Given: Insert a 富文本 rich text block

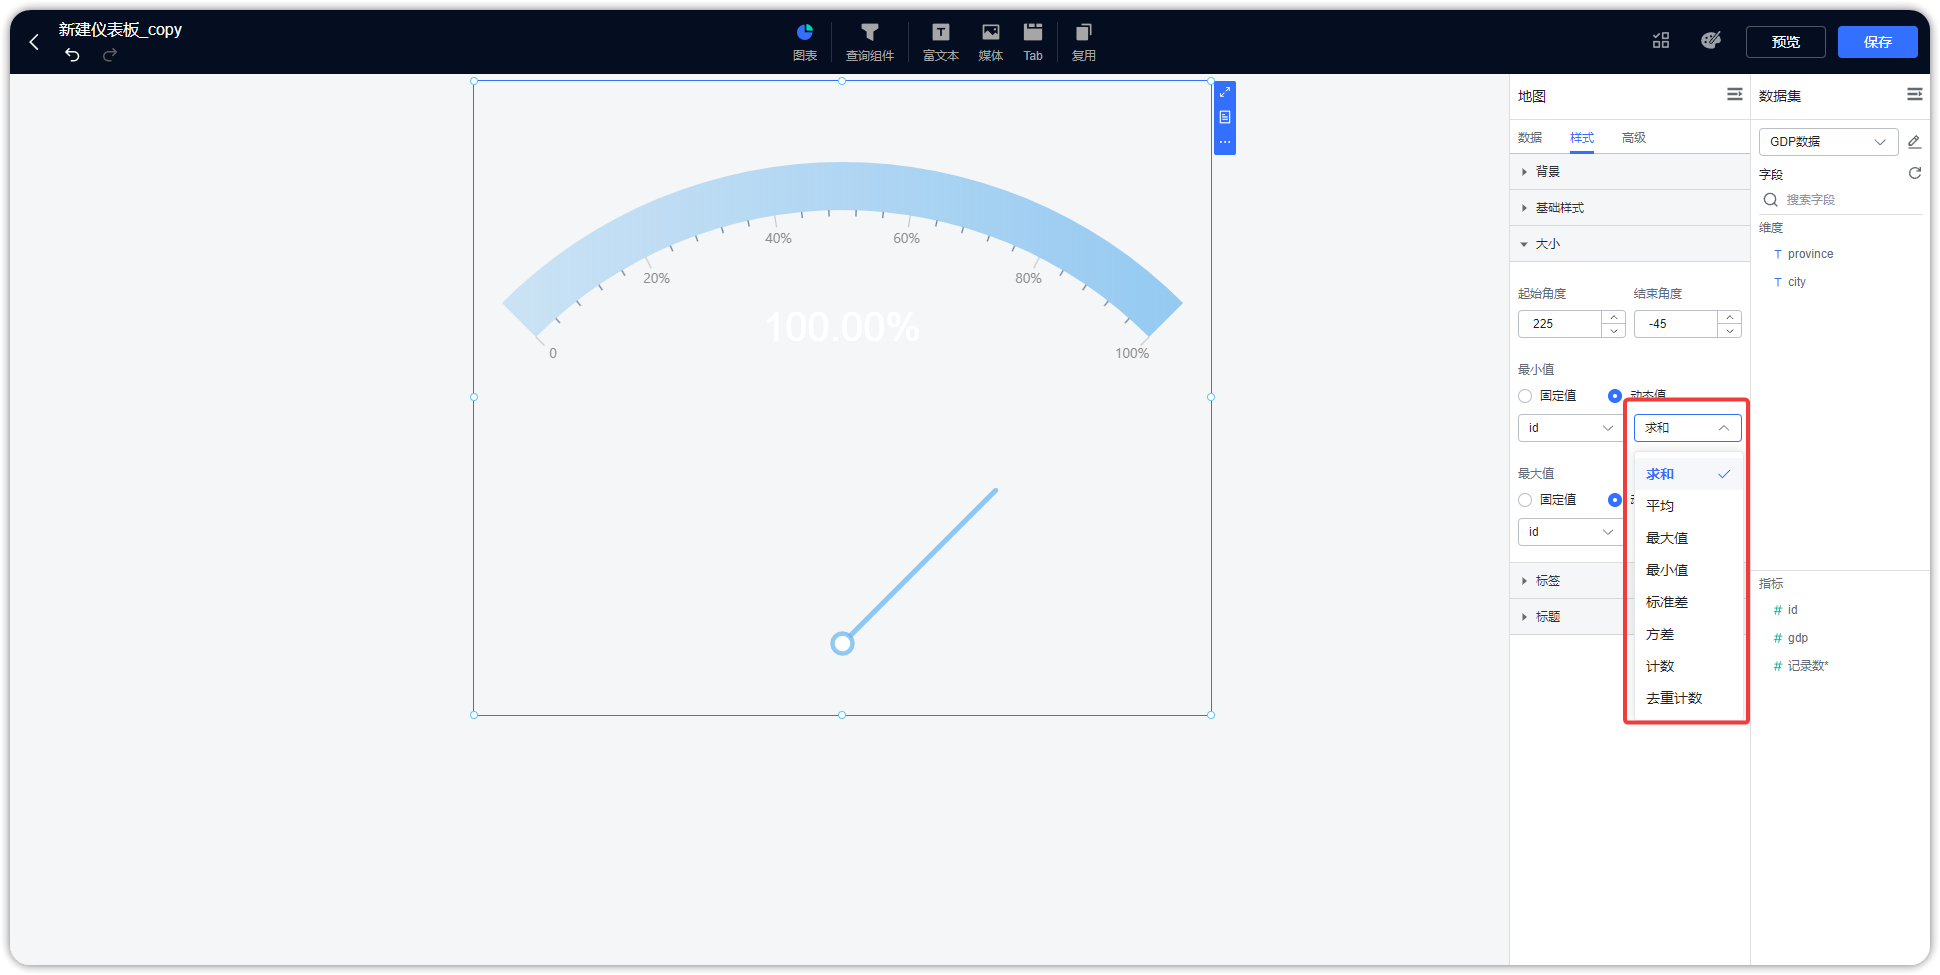Looking at the screenshot, I should pos(941,42).
